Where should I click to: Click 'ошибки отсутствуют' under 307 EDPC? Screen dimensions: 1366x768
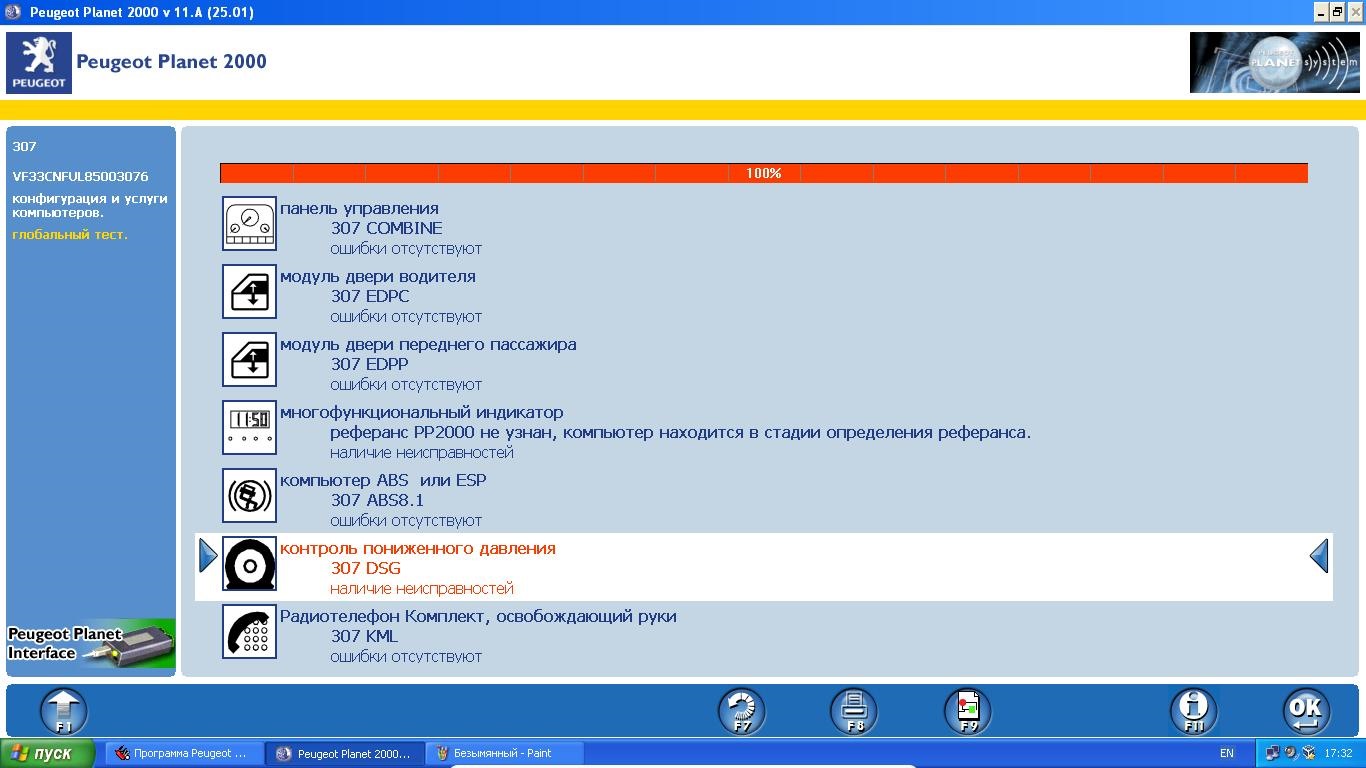[406, 316]
